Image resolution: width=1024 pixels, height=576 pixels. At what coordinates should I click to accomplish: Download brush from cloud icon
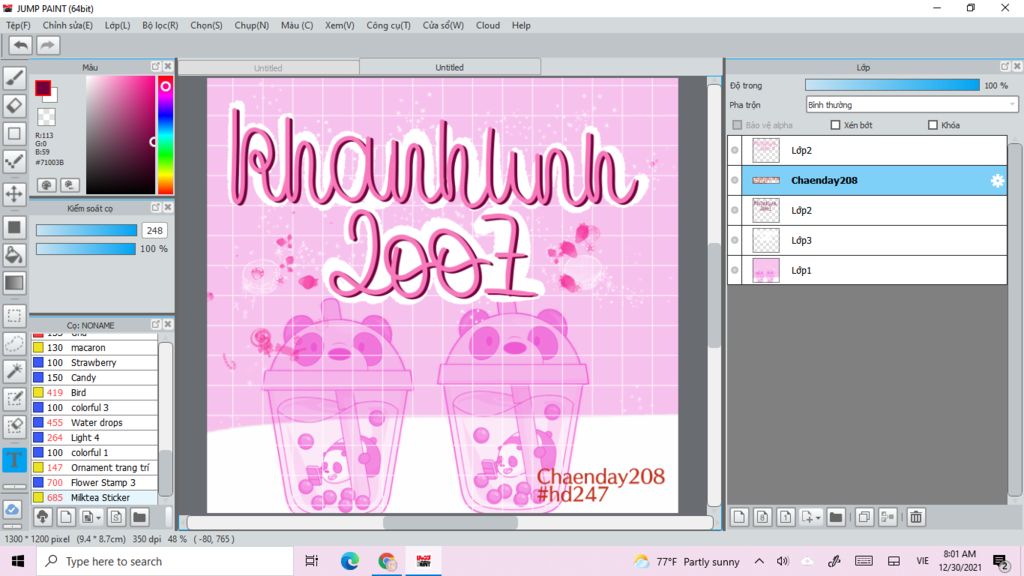pyautogui.click(x=42, y=517)
